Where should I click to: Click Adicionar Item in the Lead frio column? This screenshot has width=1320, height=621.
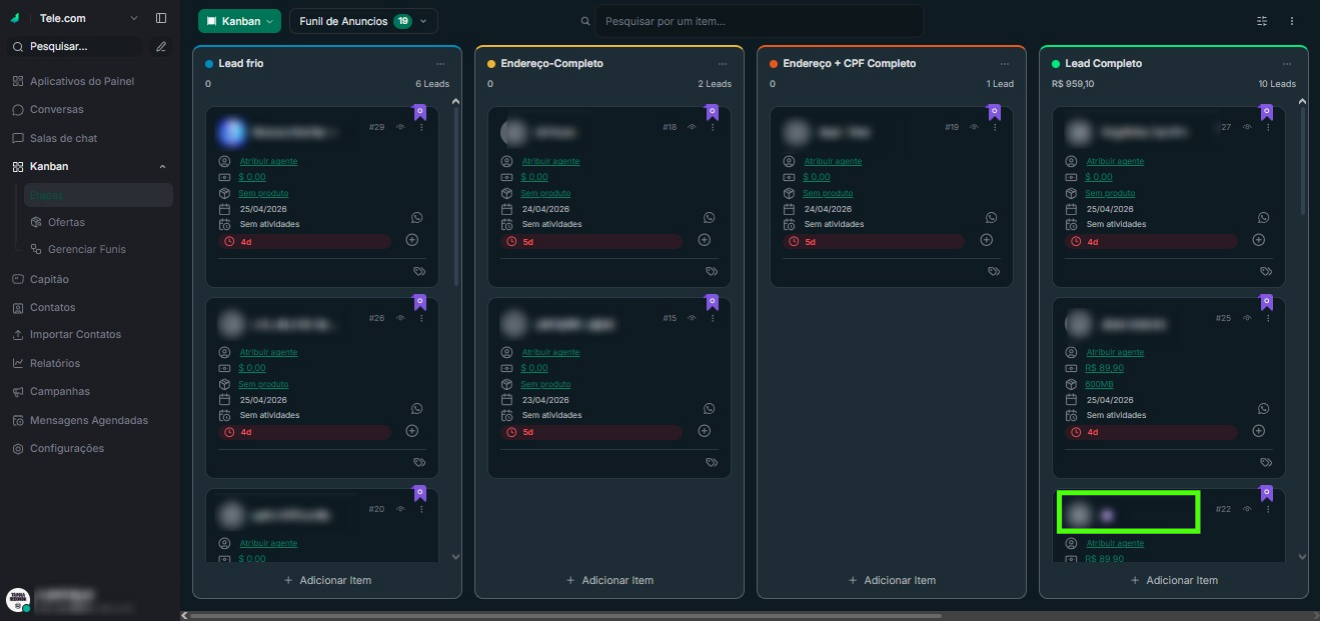(x=327, y=580)
